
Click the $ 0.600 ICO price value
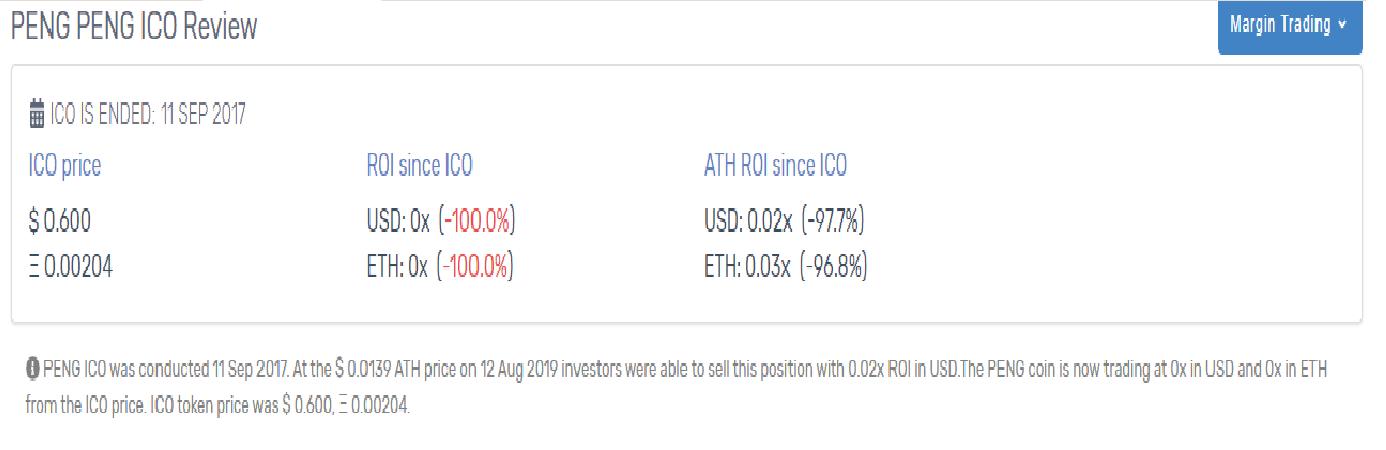tap(60, 221)
